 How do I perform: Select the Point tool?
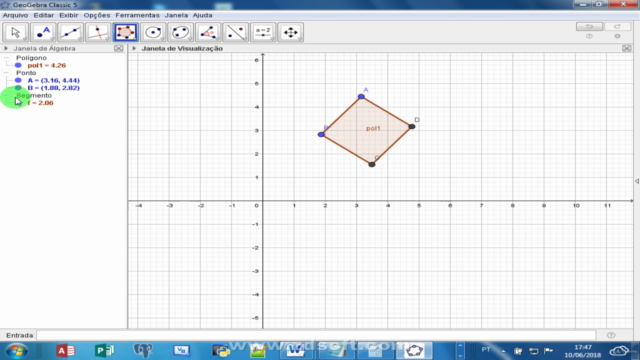click(43, 32)
